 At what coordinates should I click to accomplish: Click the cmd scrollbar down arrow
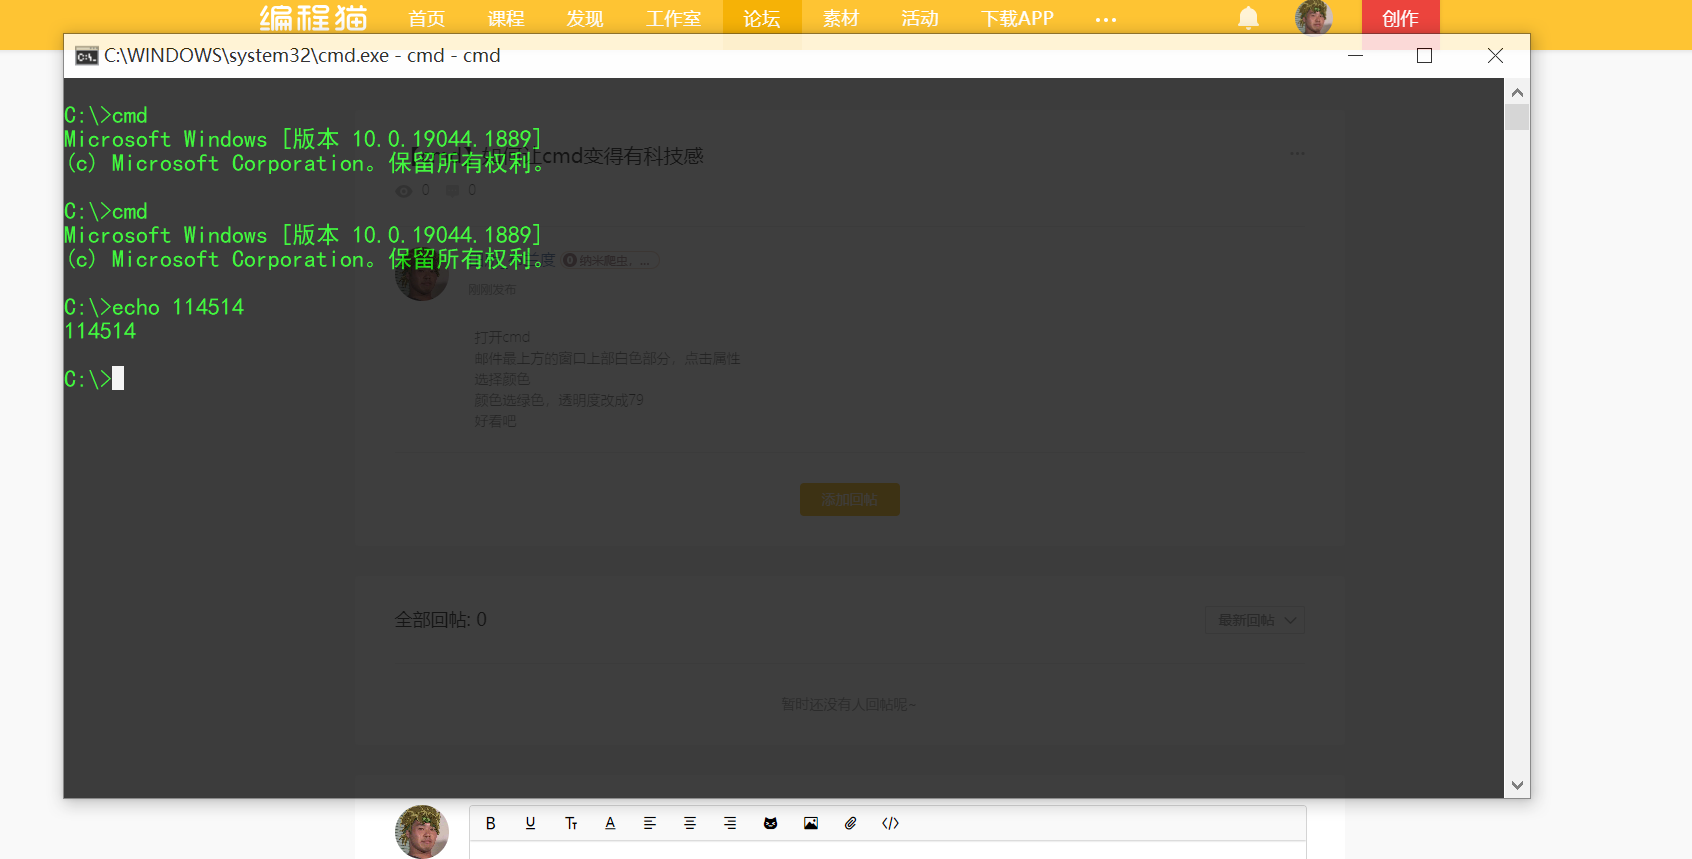(x=1517, y=786)
